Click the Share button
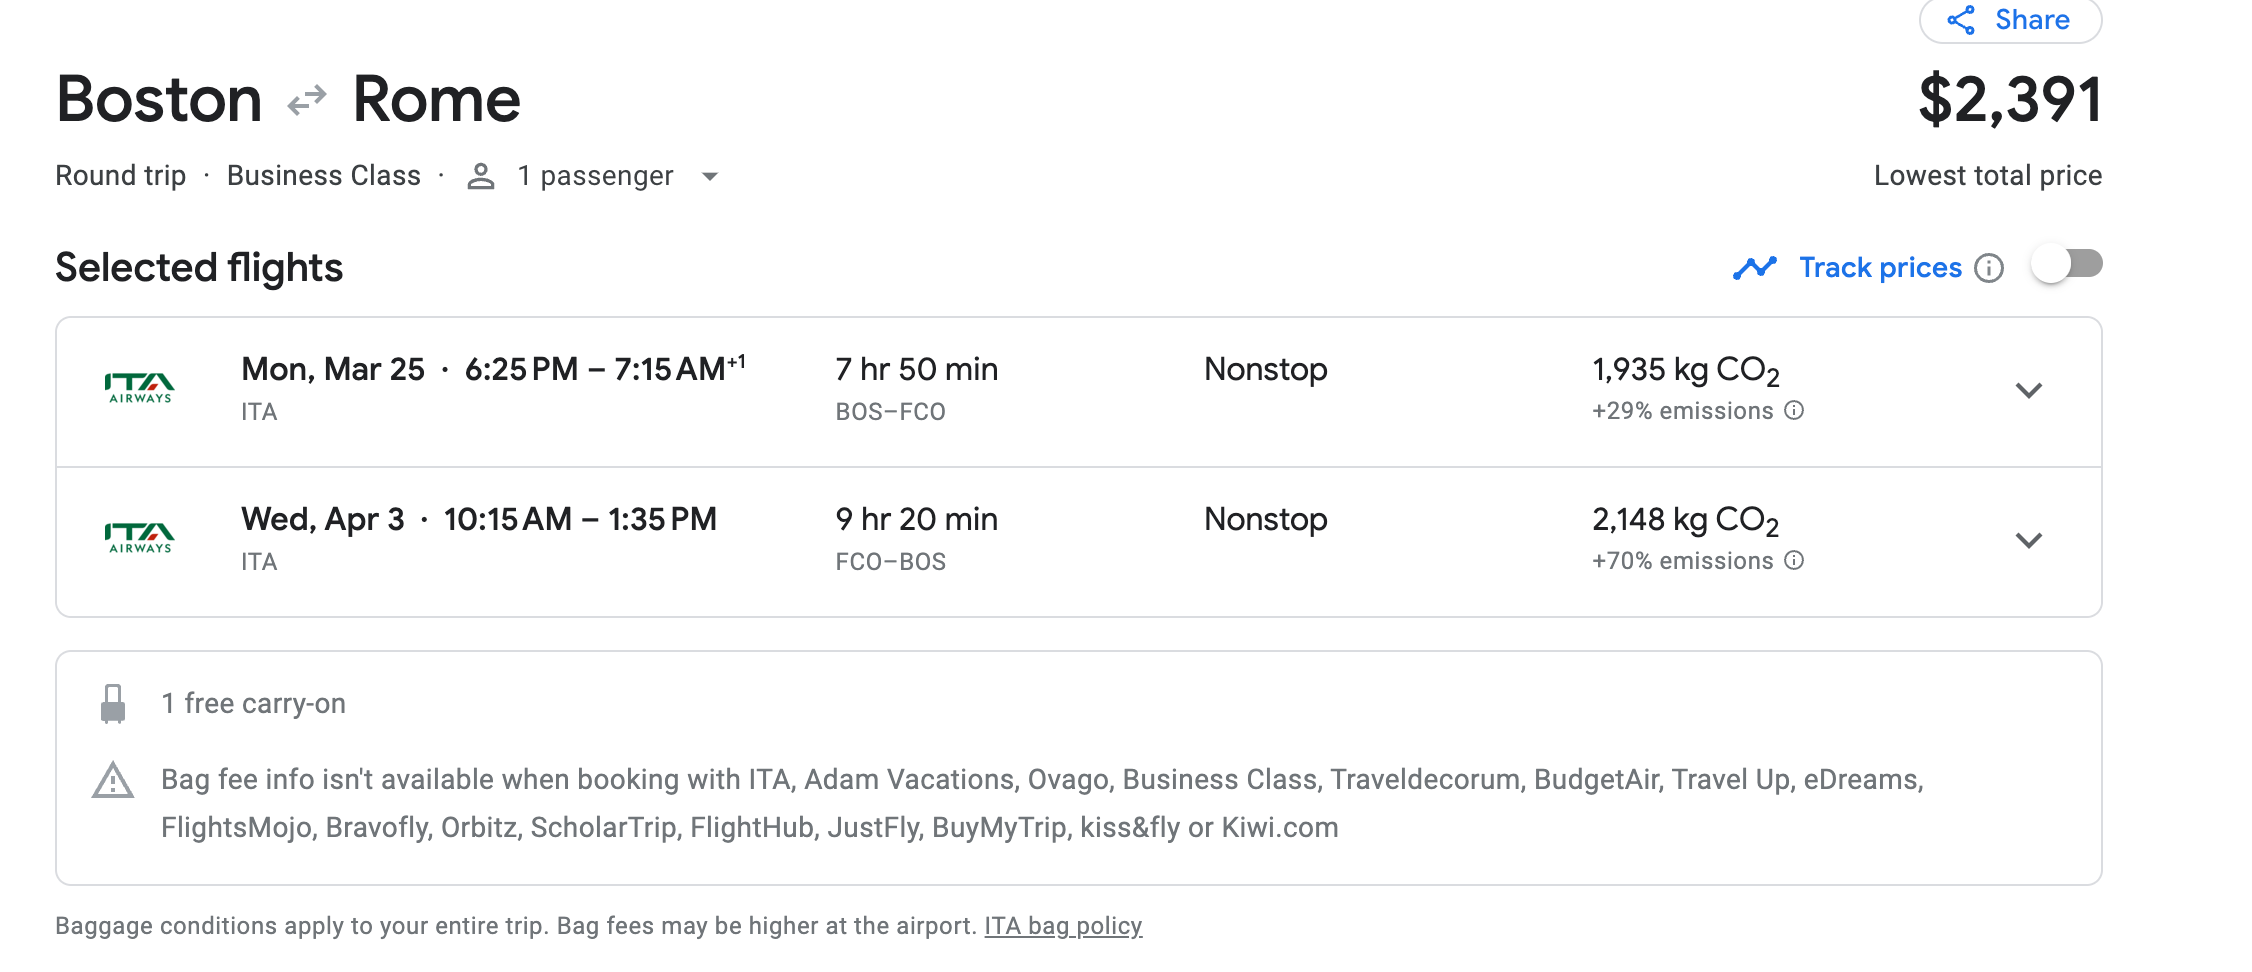Screen dimensions: 2252x972 (x=2010, y=20)
